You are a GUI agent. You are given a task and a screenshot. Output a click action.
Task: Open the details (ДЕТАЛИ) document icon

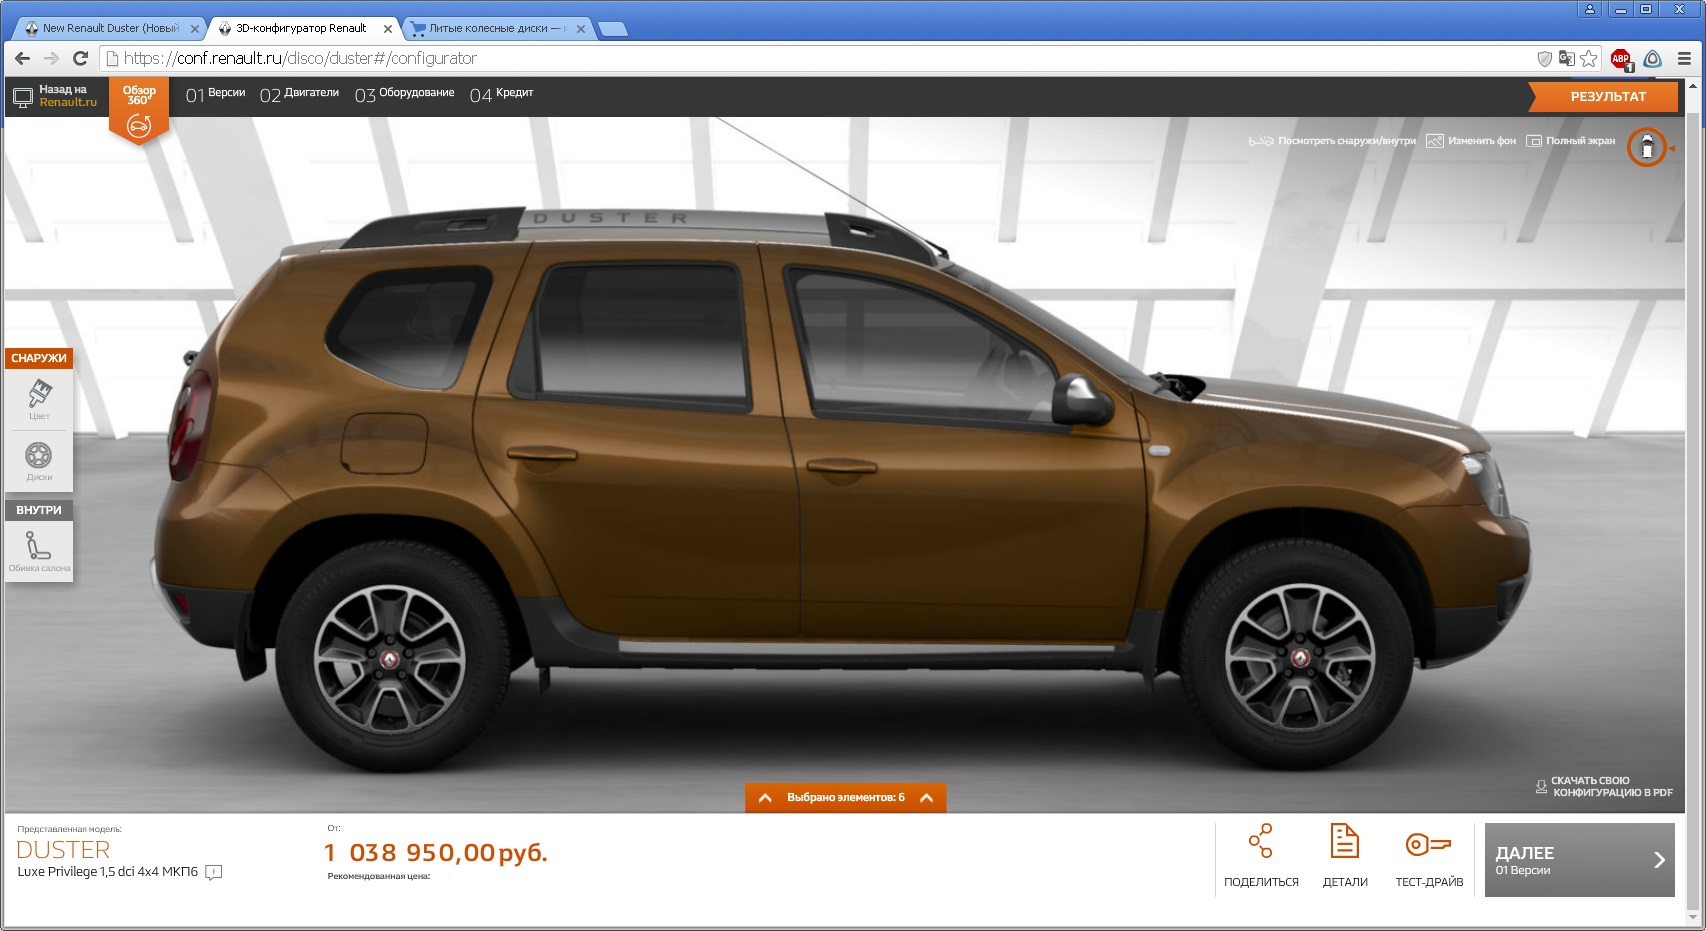[x=1344, y=841]
